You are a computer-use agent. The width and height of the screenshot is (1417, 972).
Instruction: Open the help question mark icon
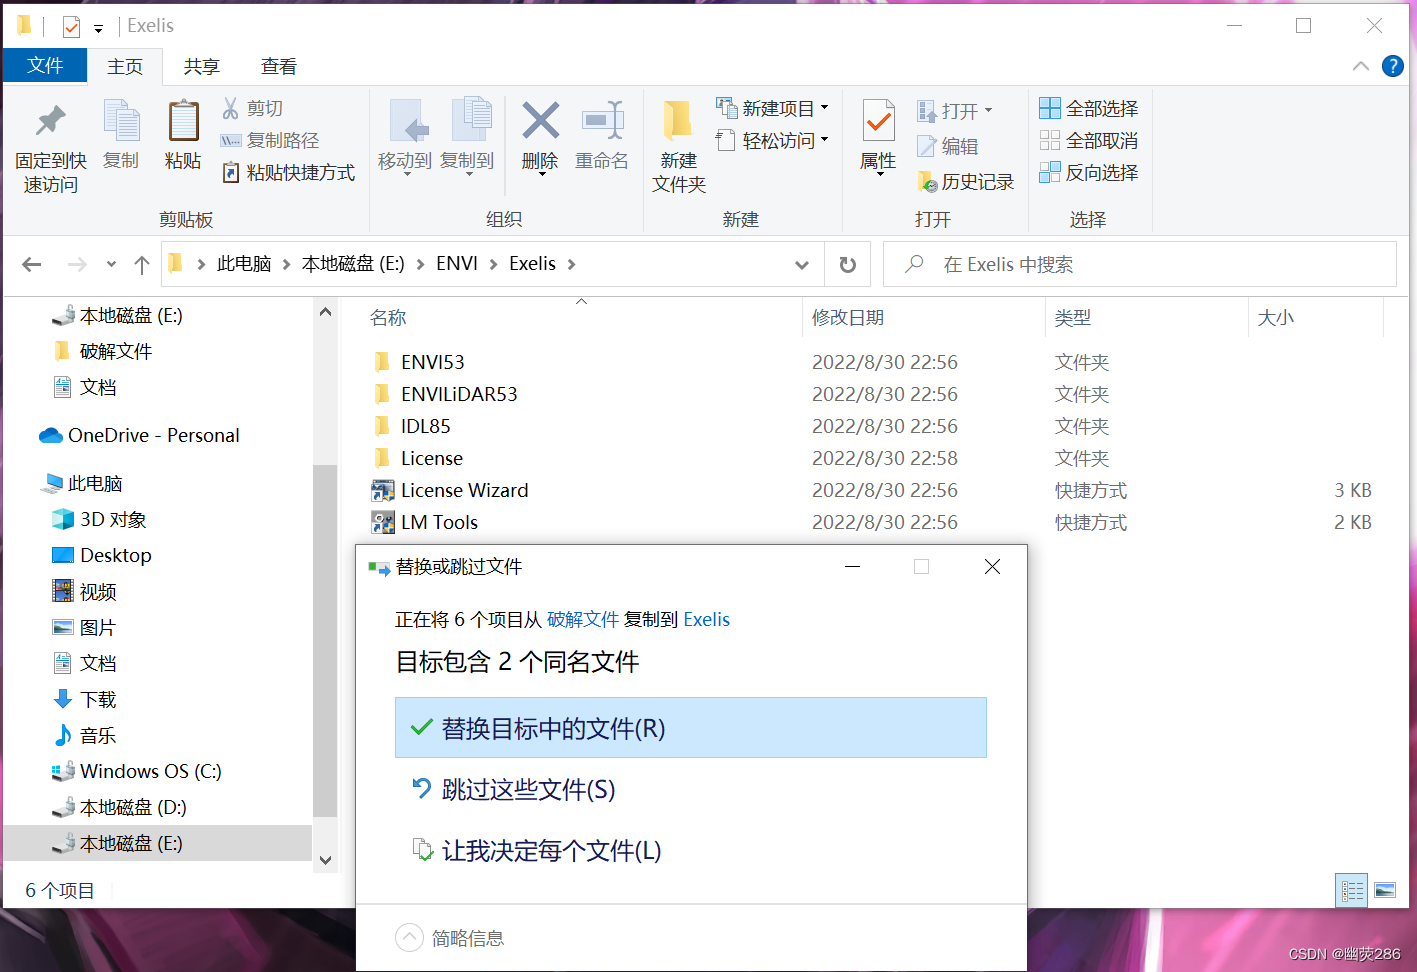(x=1392, y=66)
